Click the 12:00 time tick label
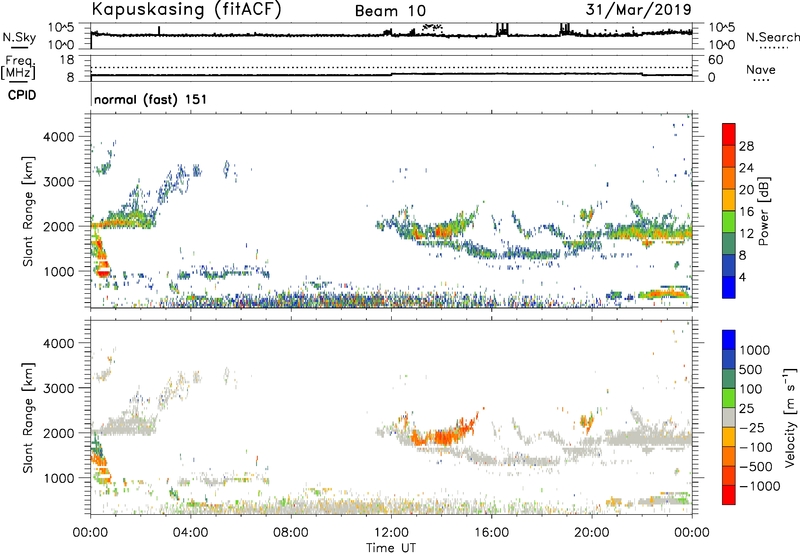The width and height of the screenshot is (800, 554). (391, 533)
